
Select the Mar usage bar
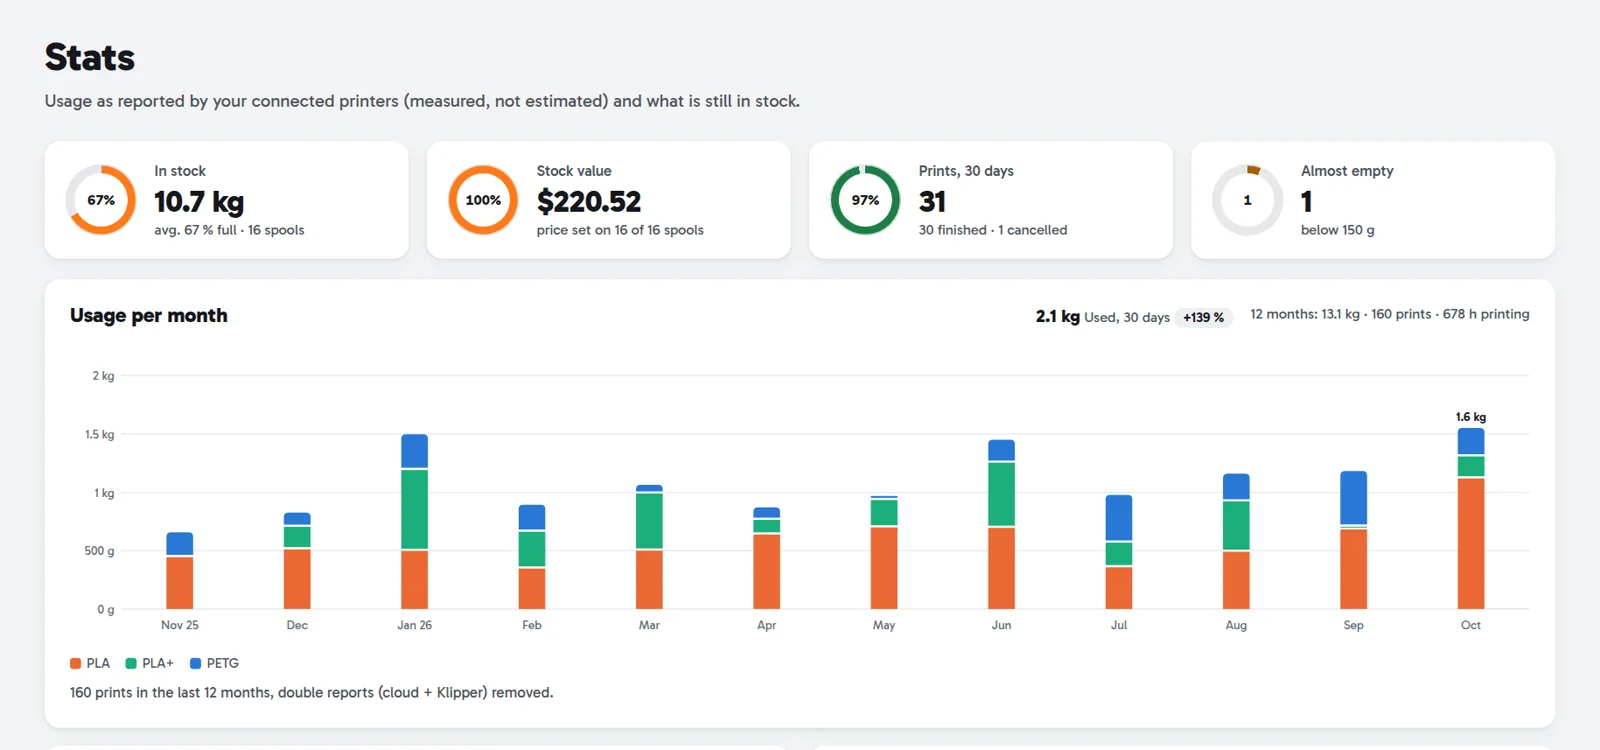(649, 546)
